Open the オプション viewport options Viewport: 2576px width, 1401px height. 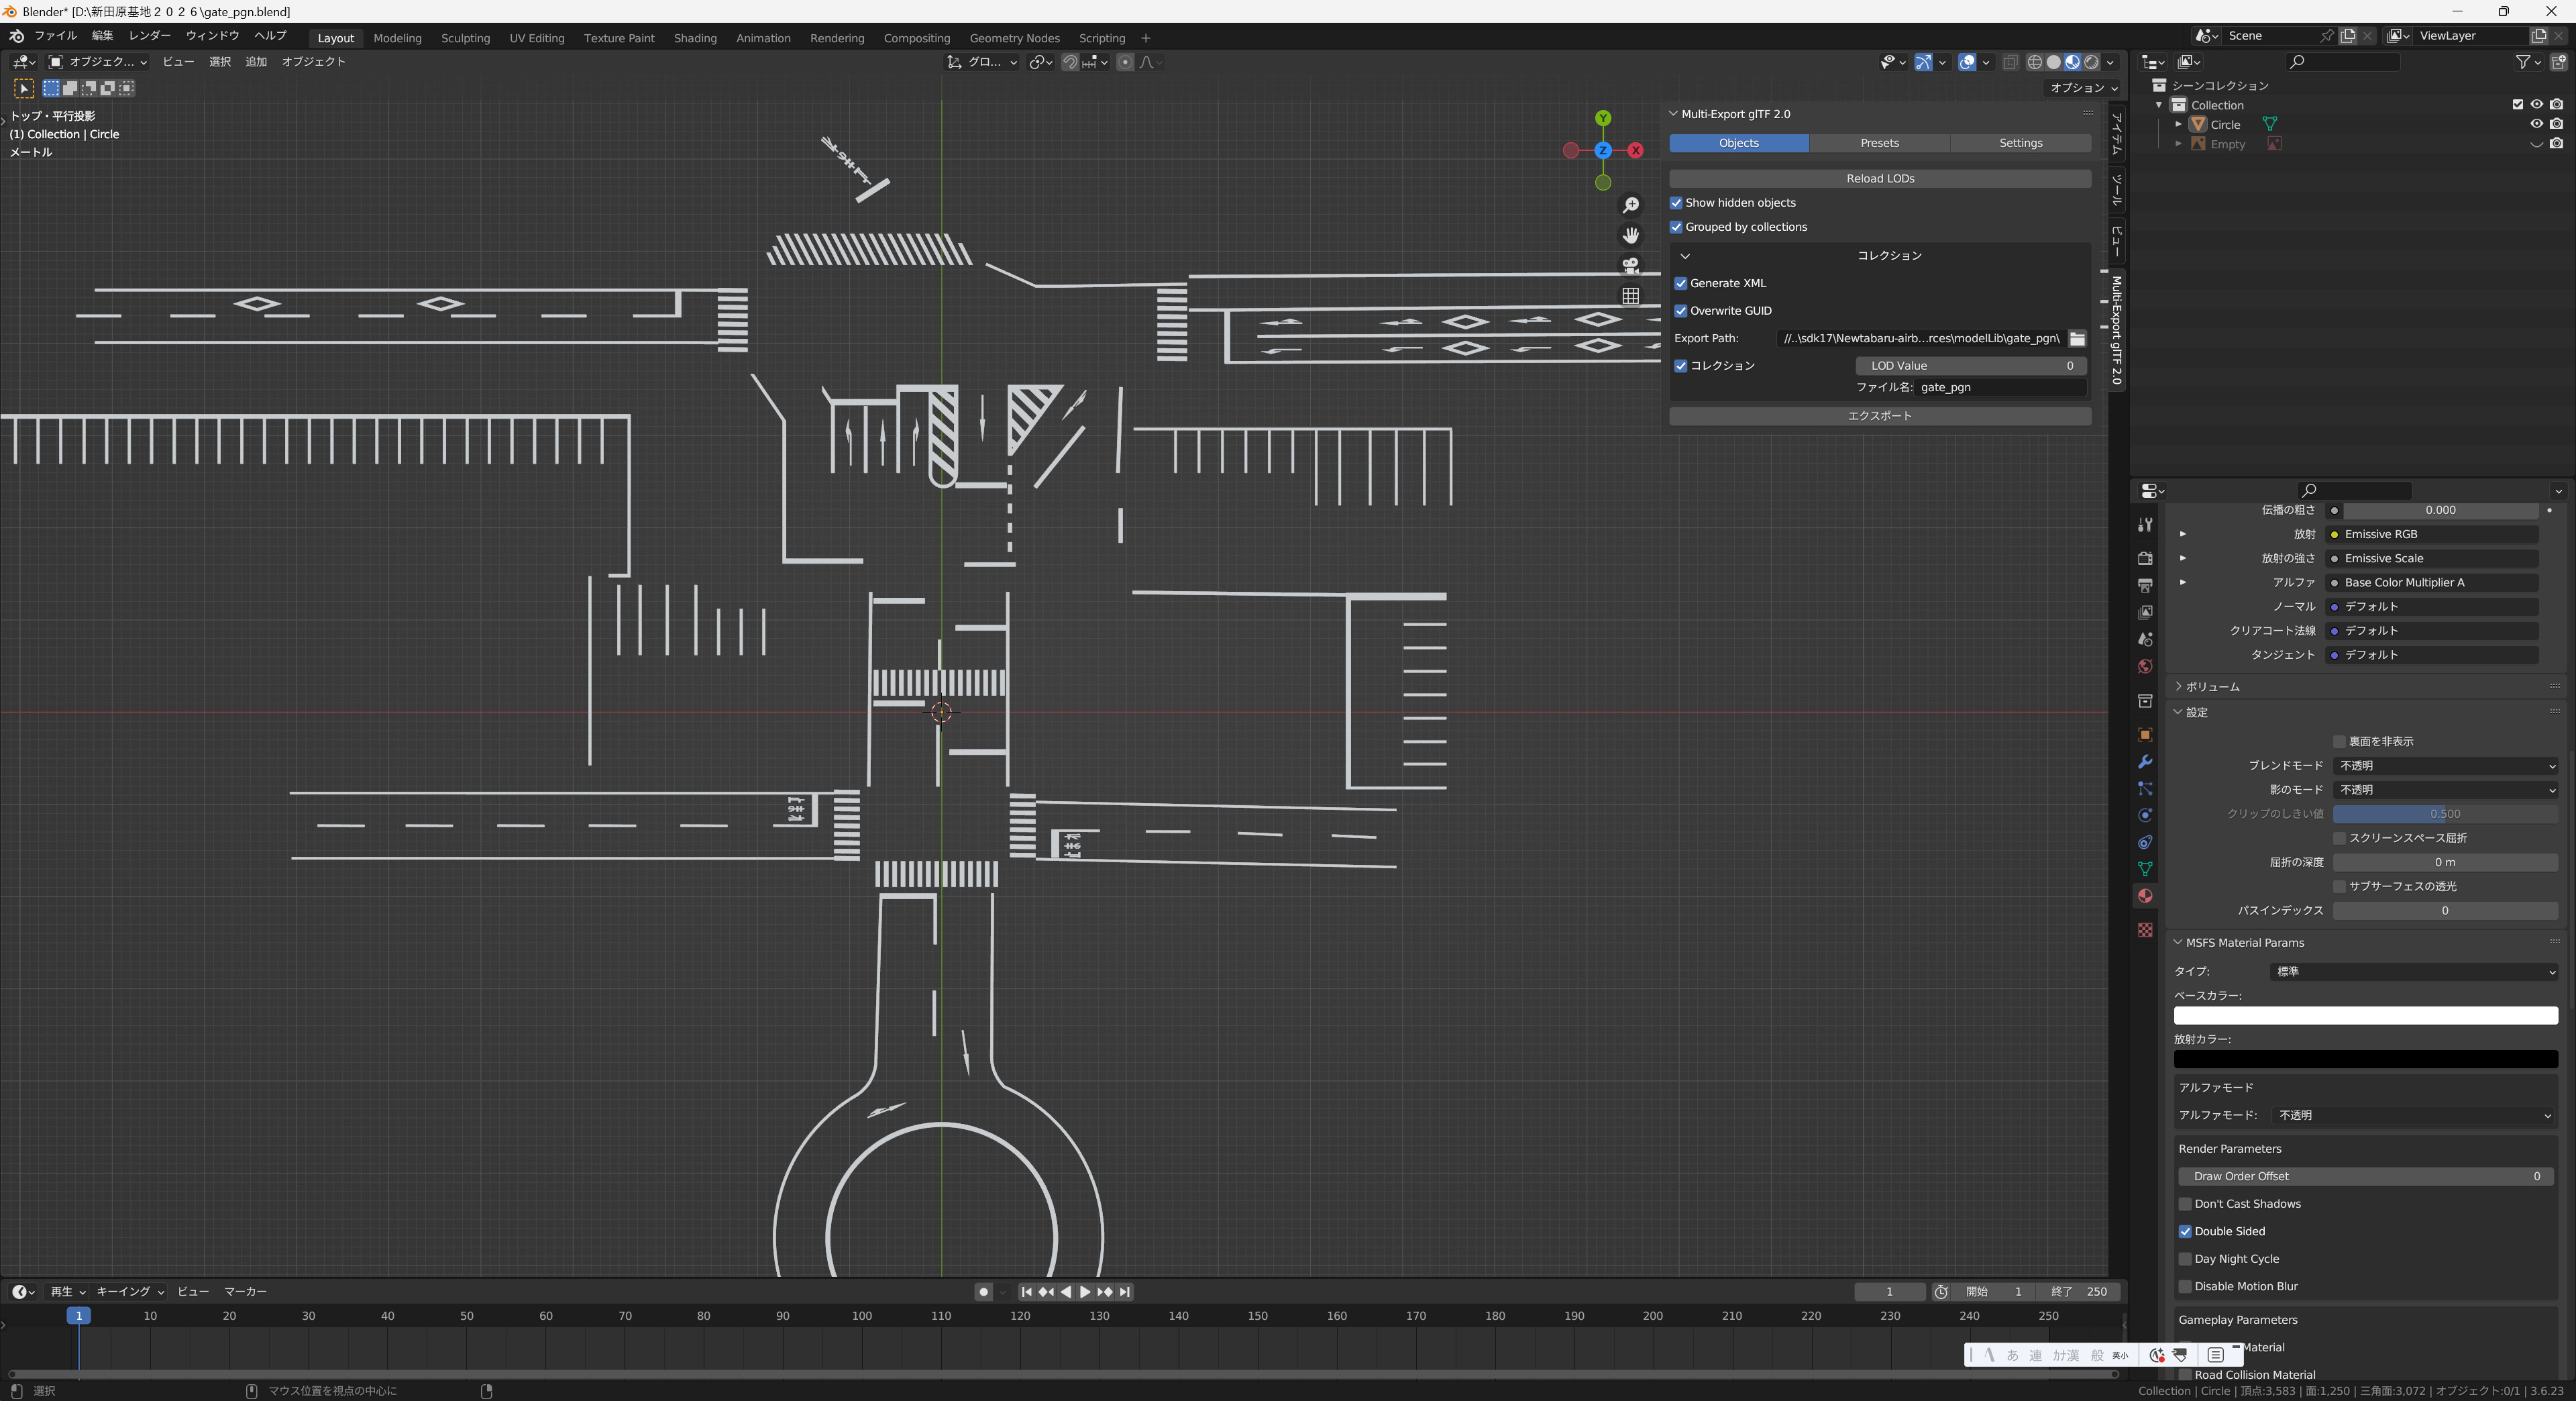coord(2084,88)
